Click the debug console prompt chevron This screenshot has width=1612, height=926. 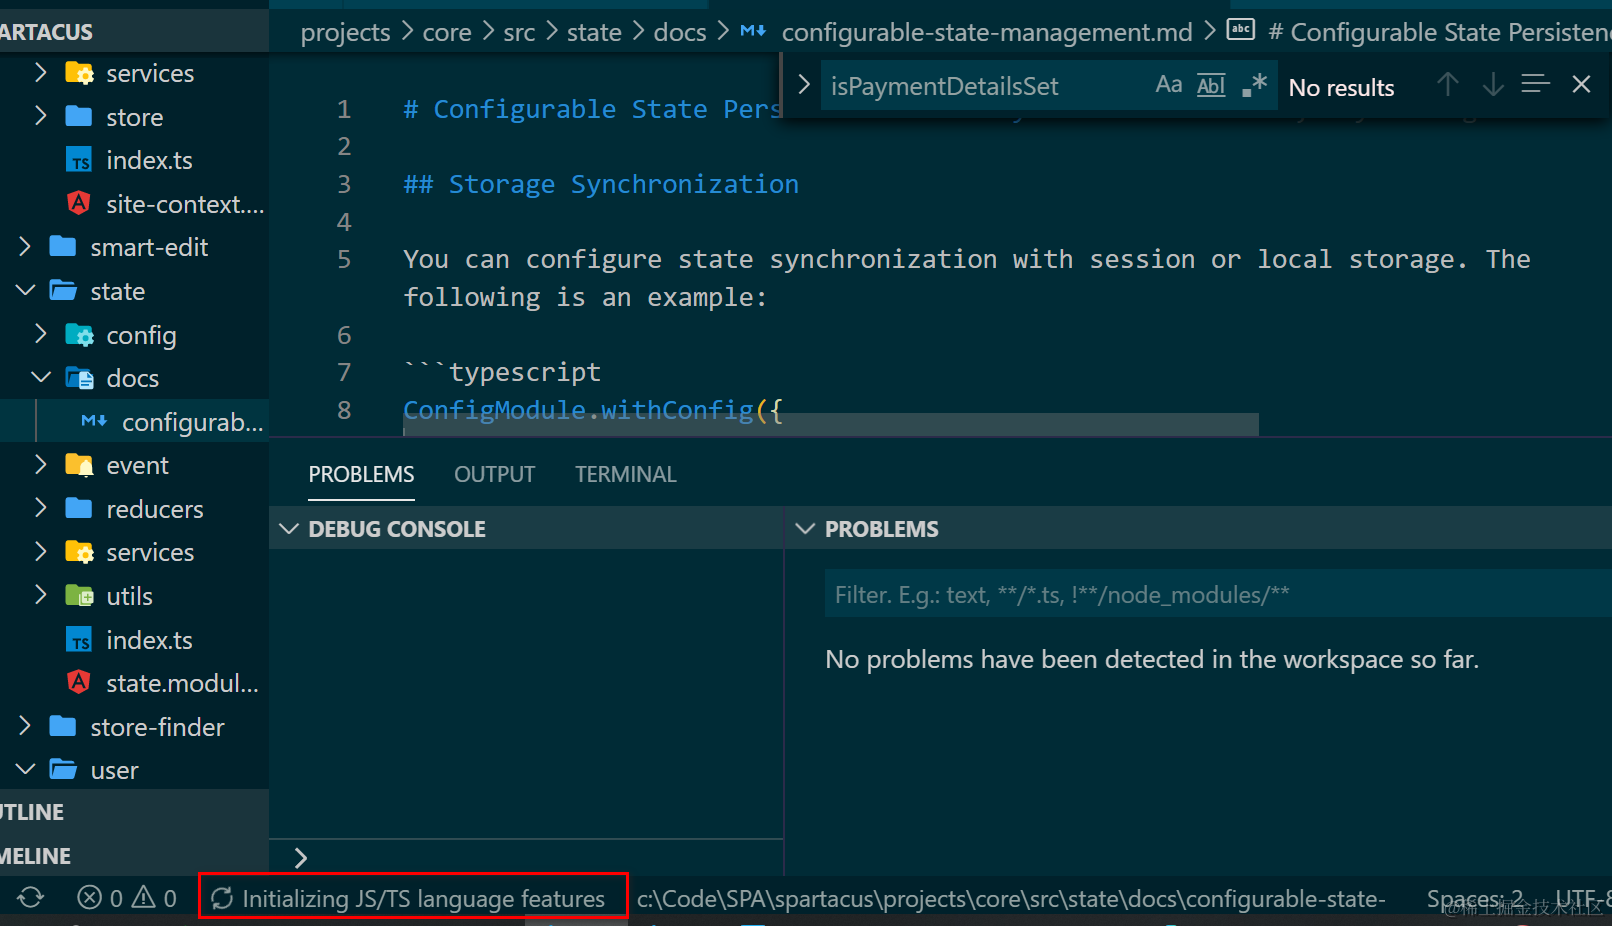[300, 857]
